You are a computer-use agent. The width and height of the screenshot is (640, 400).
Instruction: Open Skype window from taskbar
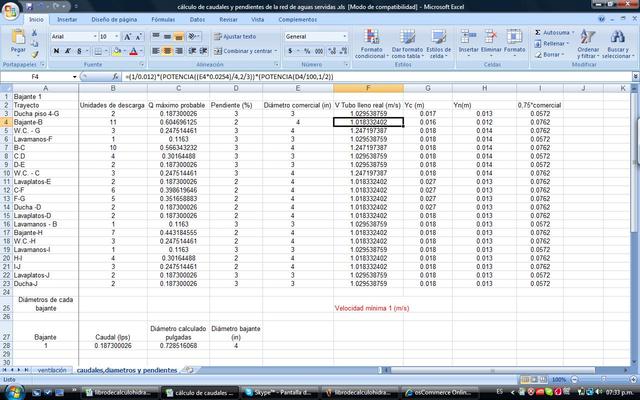point(279,393)
